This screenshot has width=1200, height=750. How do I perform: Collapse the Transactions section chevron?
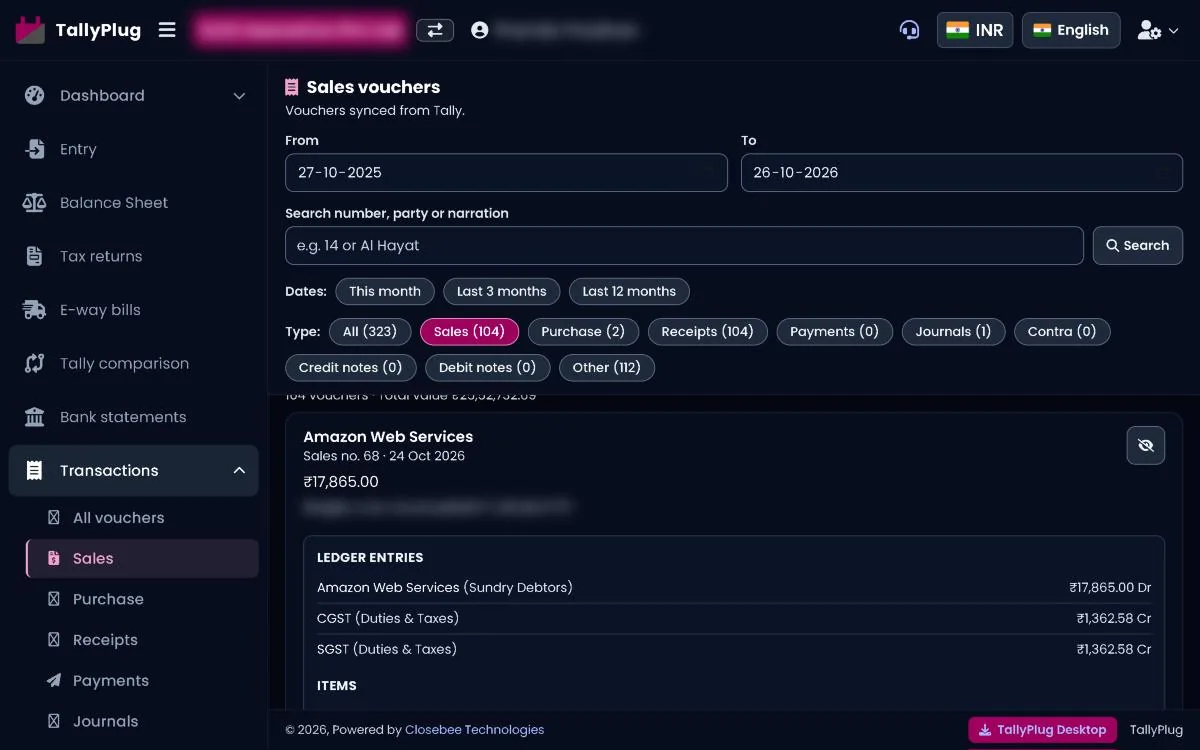pos(239,471)
